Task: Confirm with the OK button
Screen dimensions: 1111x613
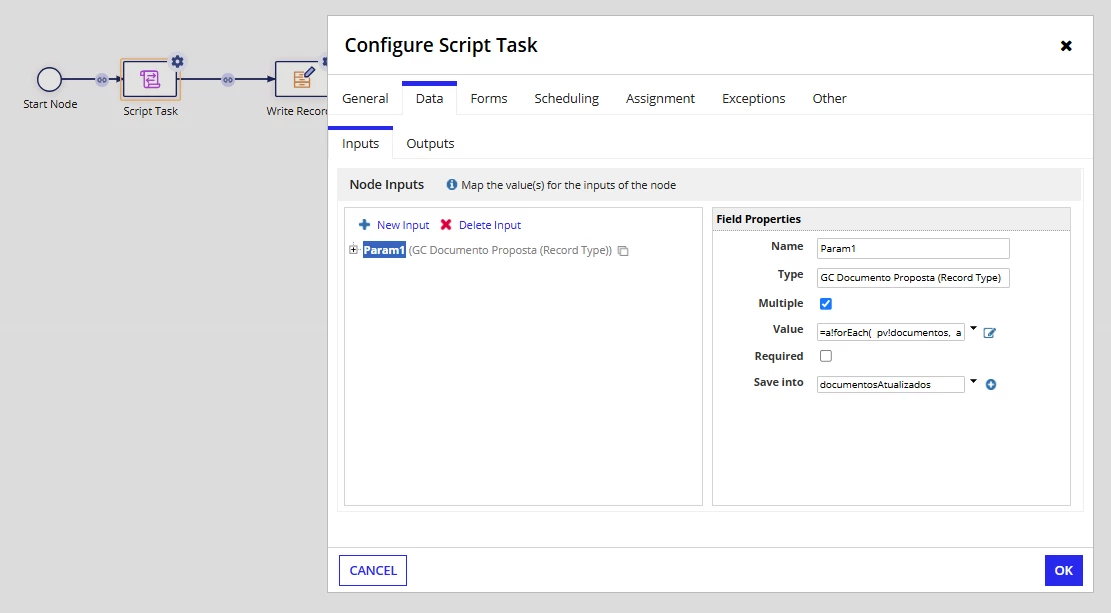Action: (1064, 570)
